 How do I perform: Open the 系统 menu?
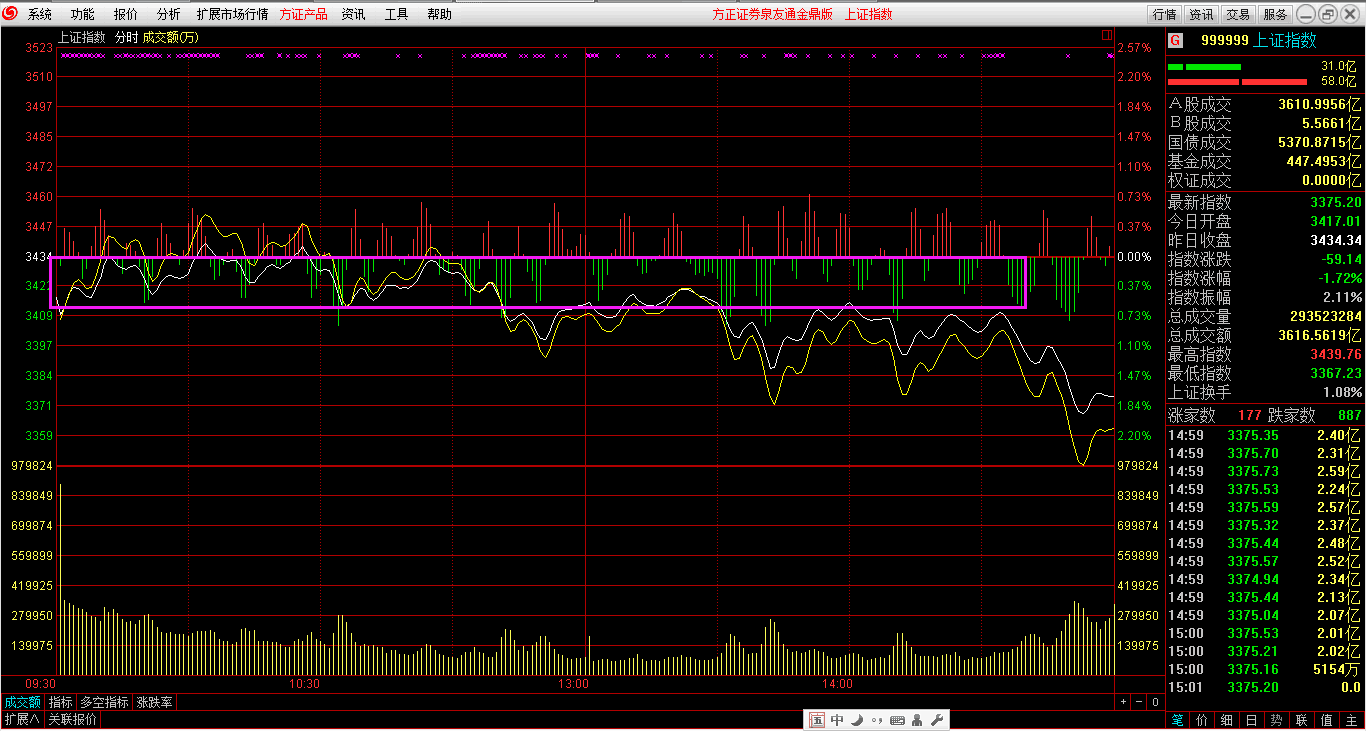[40, 14]
